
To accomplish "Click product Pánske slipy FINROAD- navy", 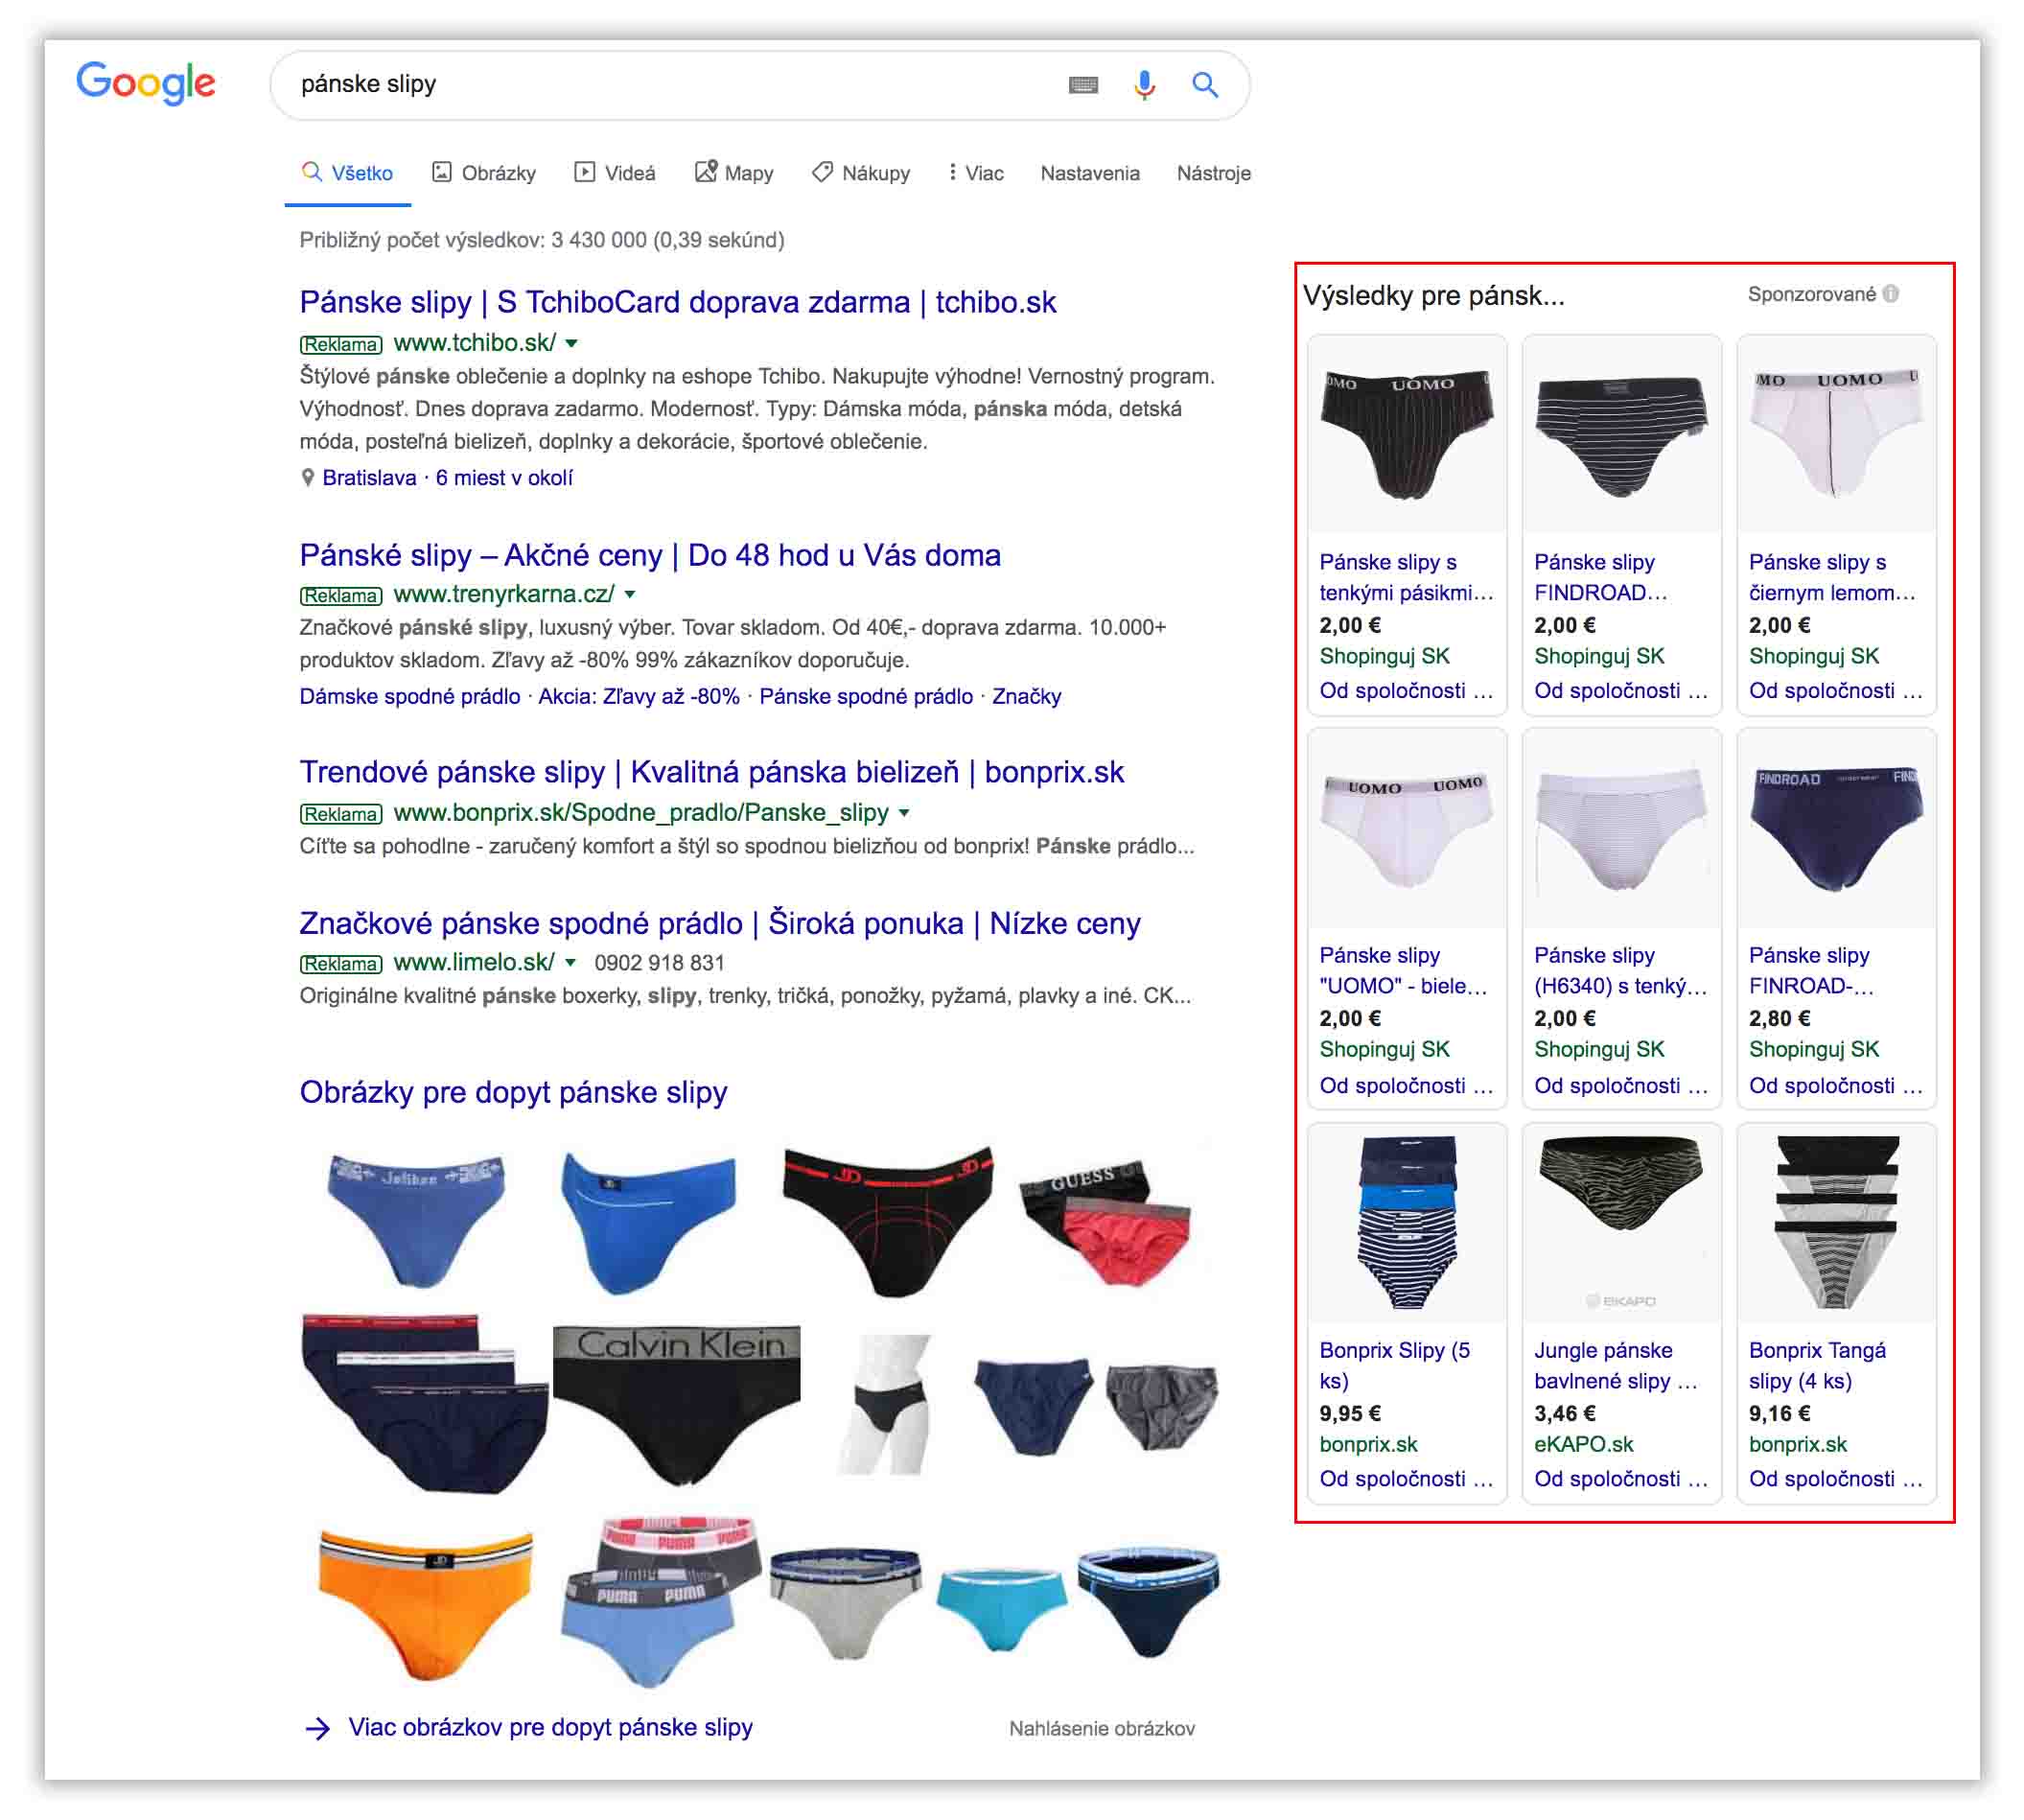I will click(1810, 970).
